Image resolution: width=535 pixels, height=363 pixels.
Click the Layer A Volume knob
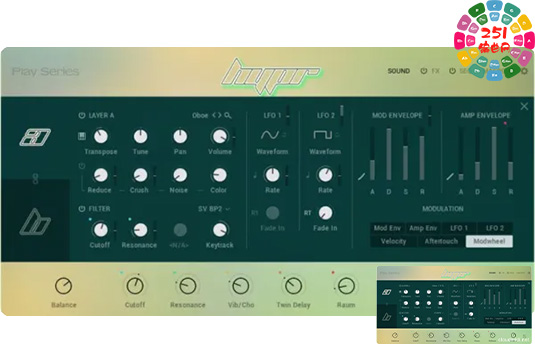(x=220, y=136)
